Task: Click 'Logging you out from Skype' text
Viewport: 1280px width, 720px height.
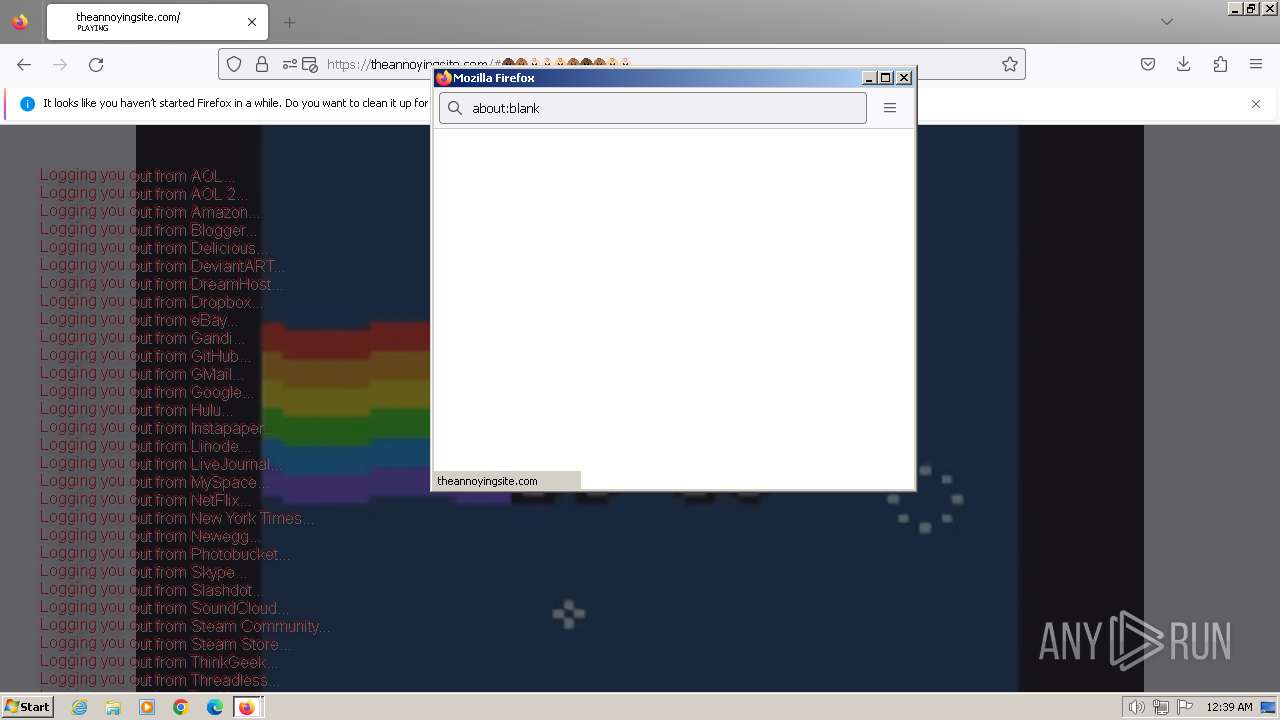Action: coord(144,572)
